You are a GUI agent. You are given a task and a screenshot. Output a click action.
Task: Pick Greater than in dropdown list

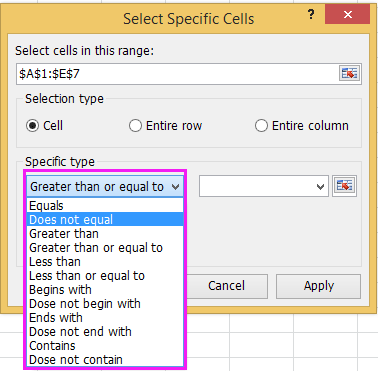tap(105, 234)
